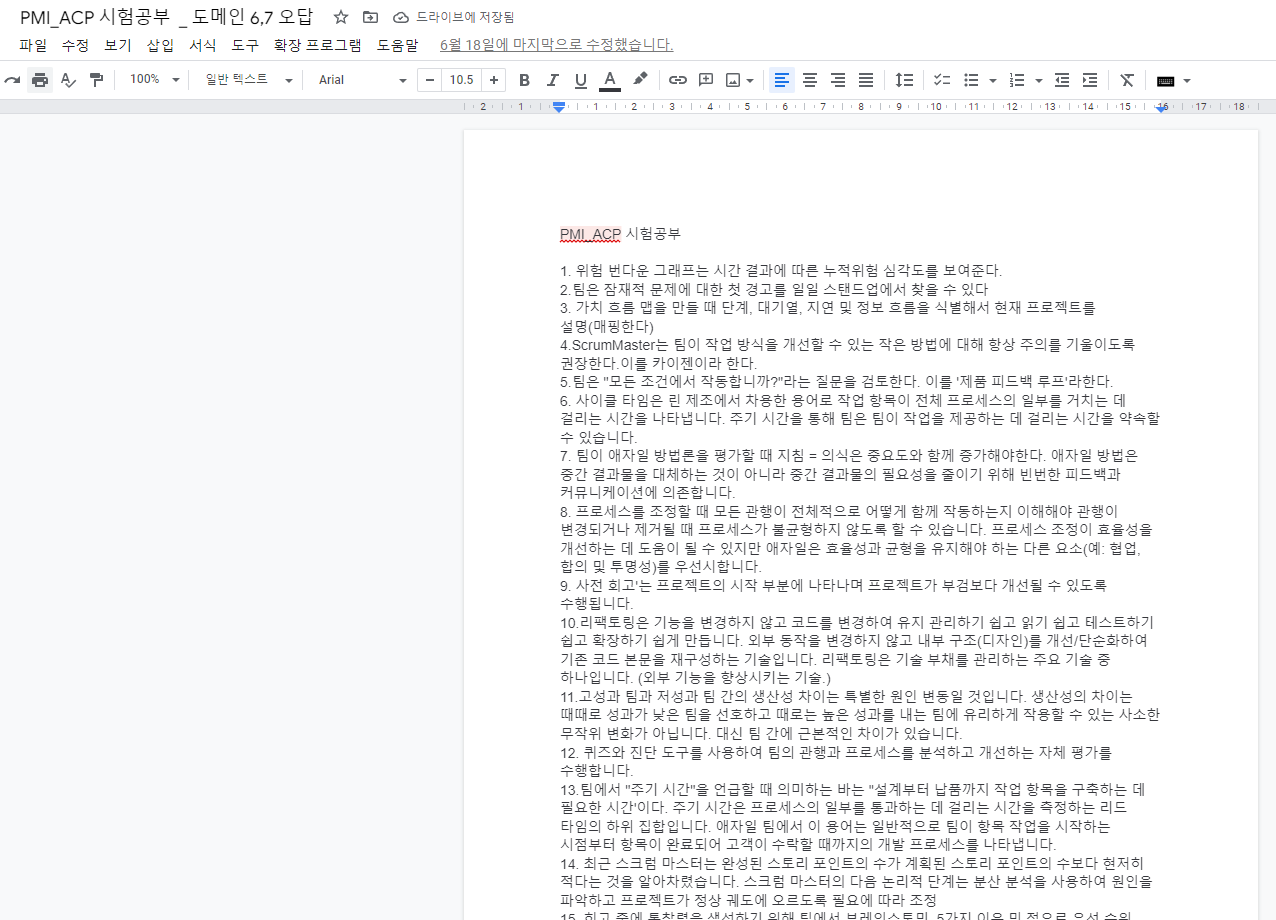Screen dimensions: 1276x920
Task: Open the 보기 menu
Action: (118, 45)
